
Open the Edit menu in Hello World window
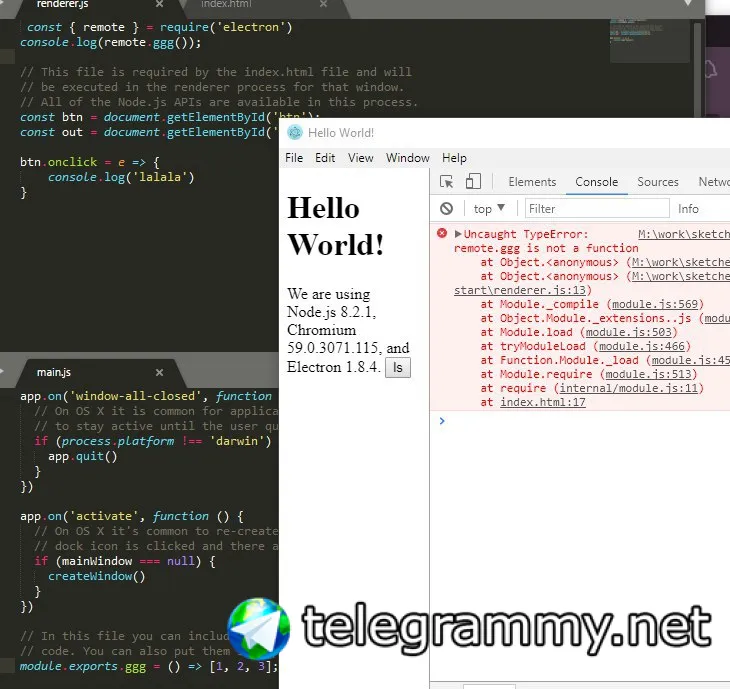coord(325,158)
